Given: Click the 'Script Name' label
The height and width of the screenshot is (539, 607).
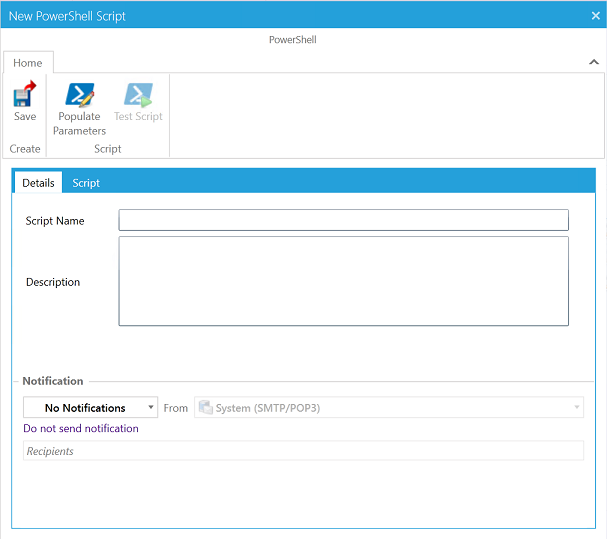Looking at the screenshot, I should pyautogui.click(x=55, y=221).
